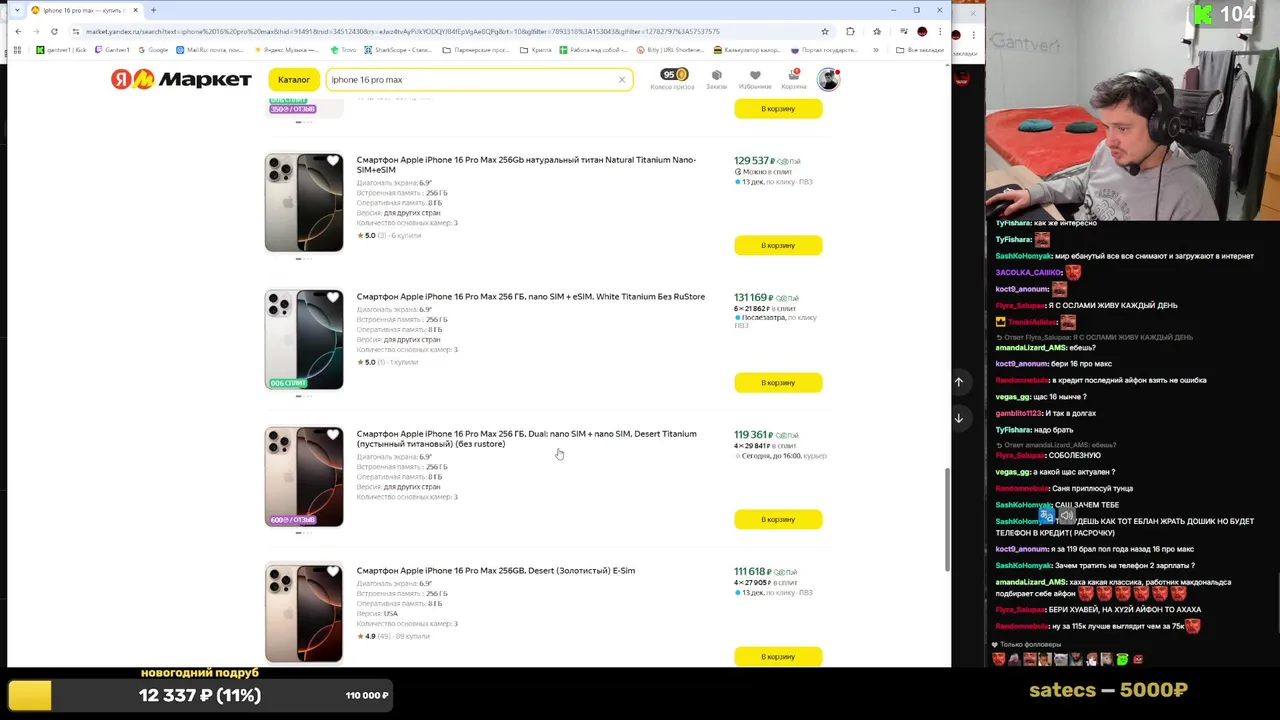Open the White Titanium iPhone product photo
This screenshot has height=720, width=1280.
[x=304, y=340]
